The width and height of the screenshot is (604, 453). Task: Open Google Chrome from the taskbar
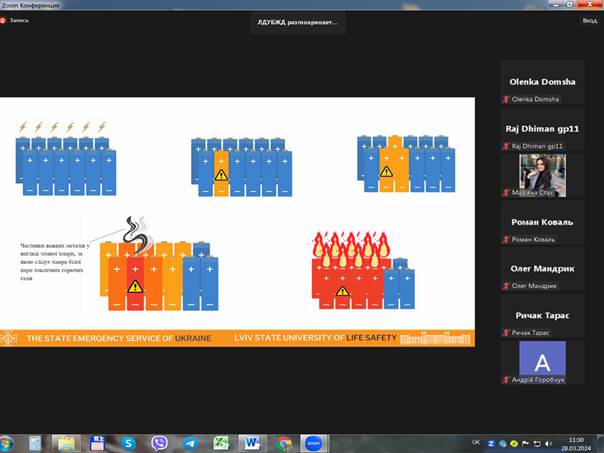click(x=284, y=442)
